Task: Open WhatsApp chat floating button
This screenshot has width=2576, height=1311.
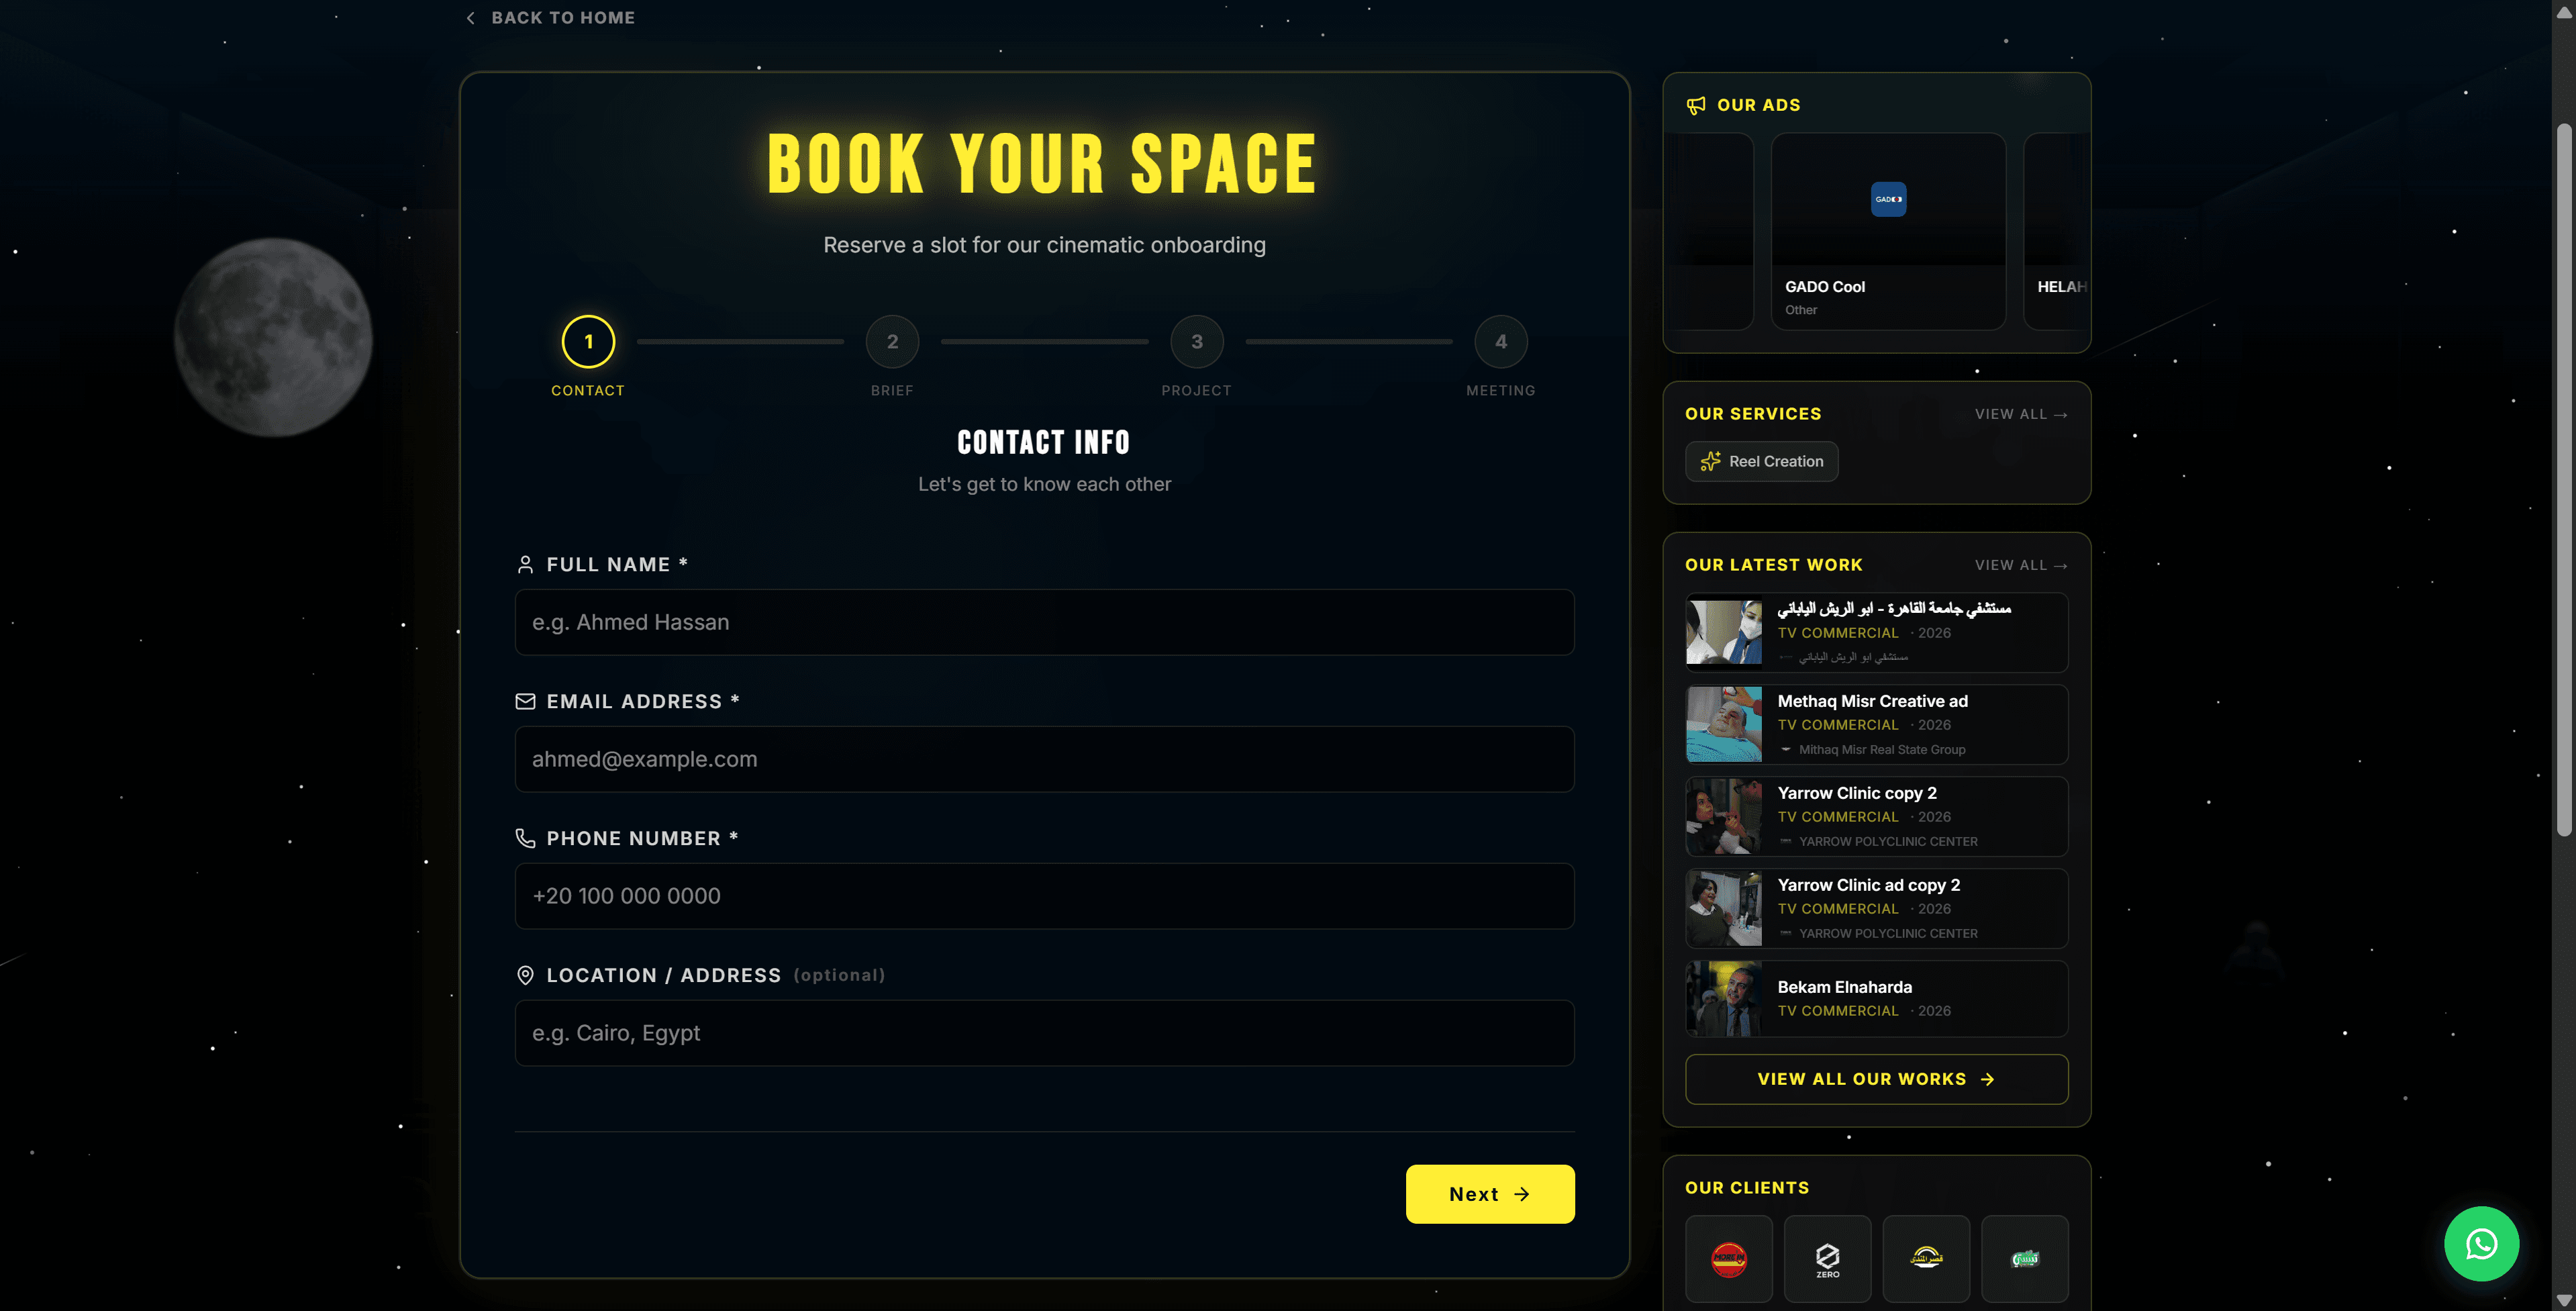Action: tap(2481, 1243)
